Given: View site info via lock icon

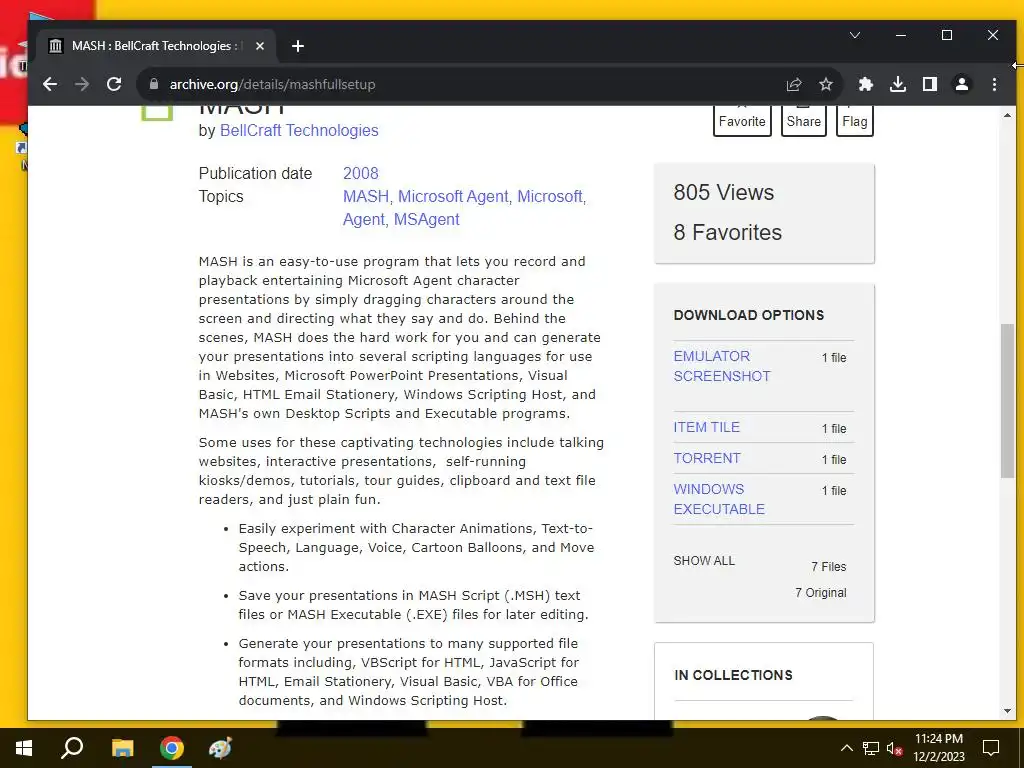Looking at the screenshot, I should click(x=154, y=84).
